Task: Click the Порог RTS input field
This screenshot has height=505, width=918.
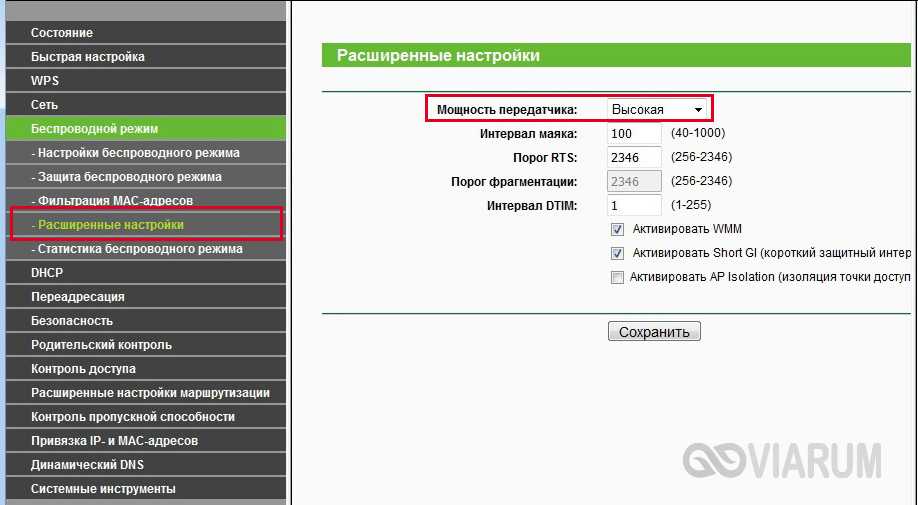Action: coord(634,157)
